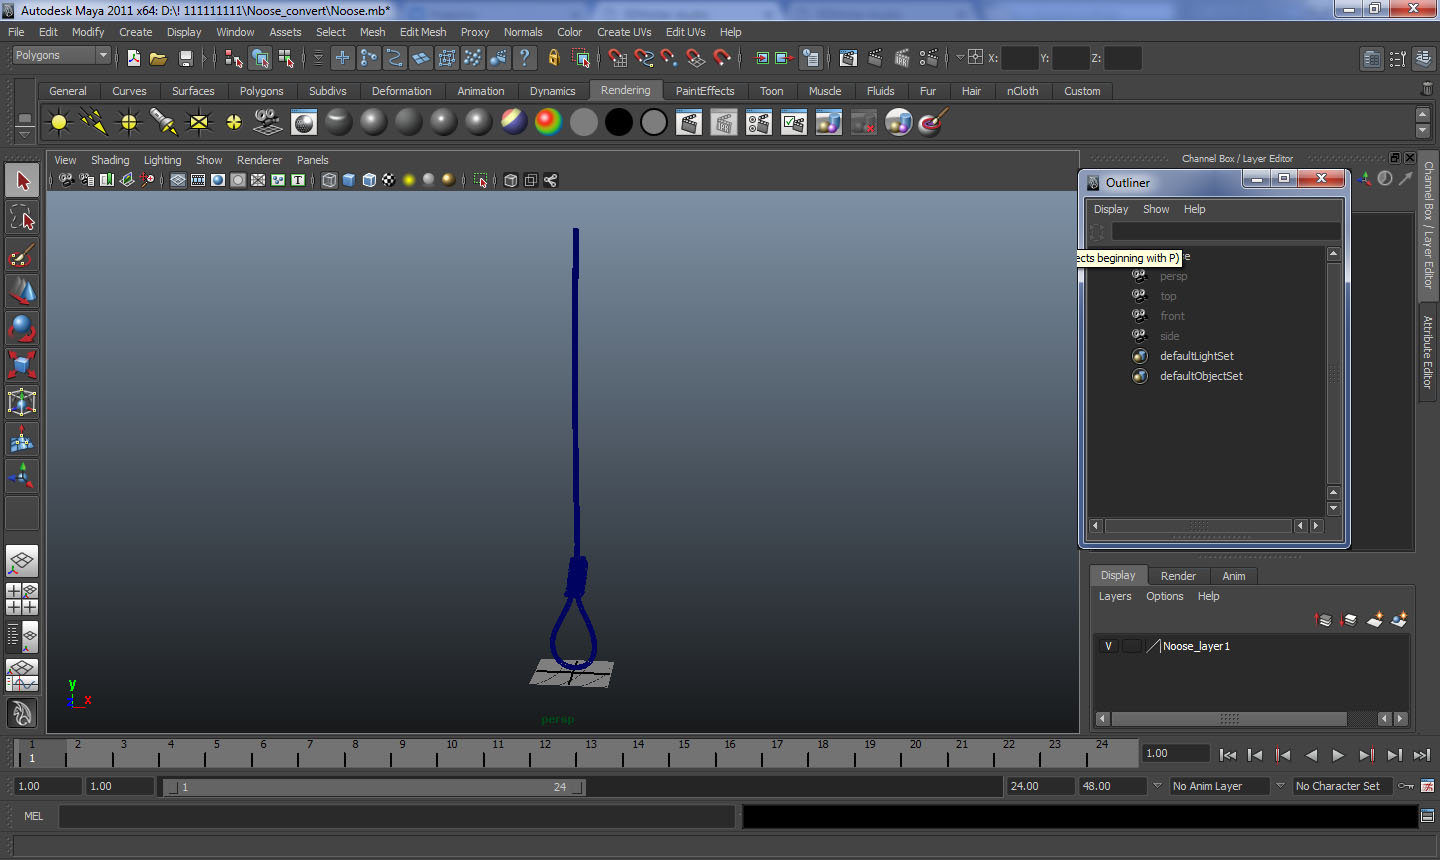Open the Create menu
Screen dimensions: 1440x860
(136, 32)
